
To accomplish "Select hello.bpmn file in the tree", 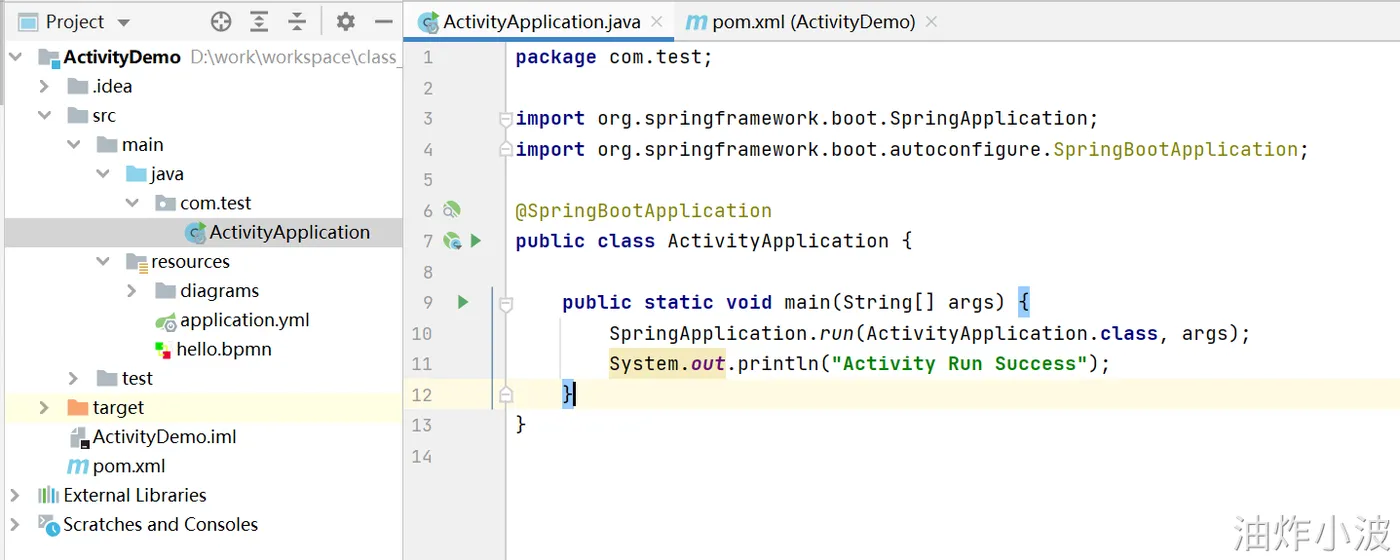I will coord(223,349).
